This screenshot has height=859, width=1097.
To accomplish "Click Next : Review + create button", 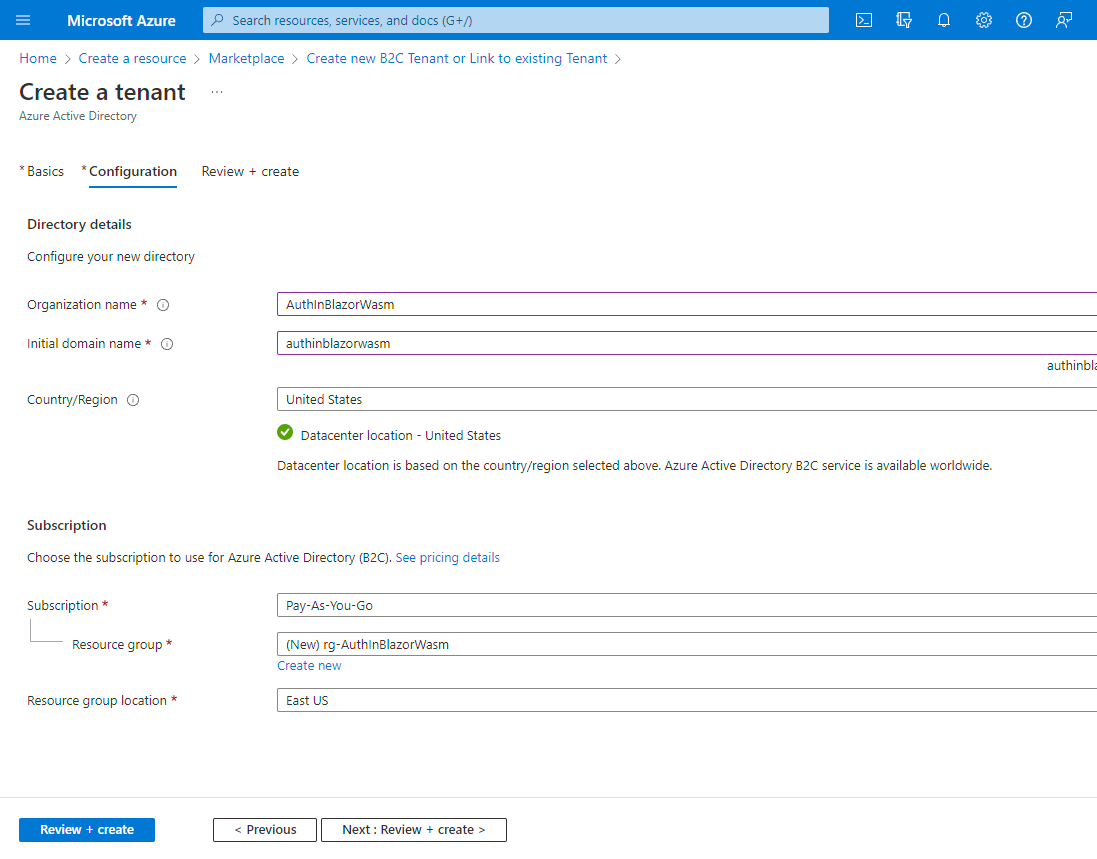I will pyautogui.click(x=413, y=830).
